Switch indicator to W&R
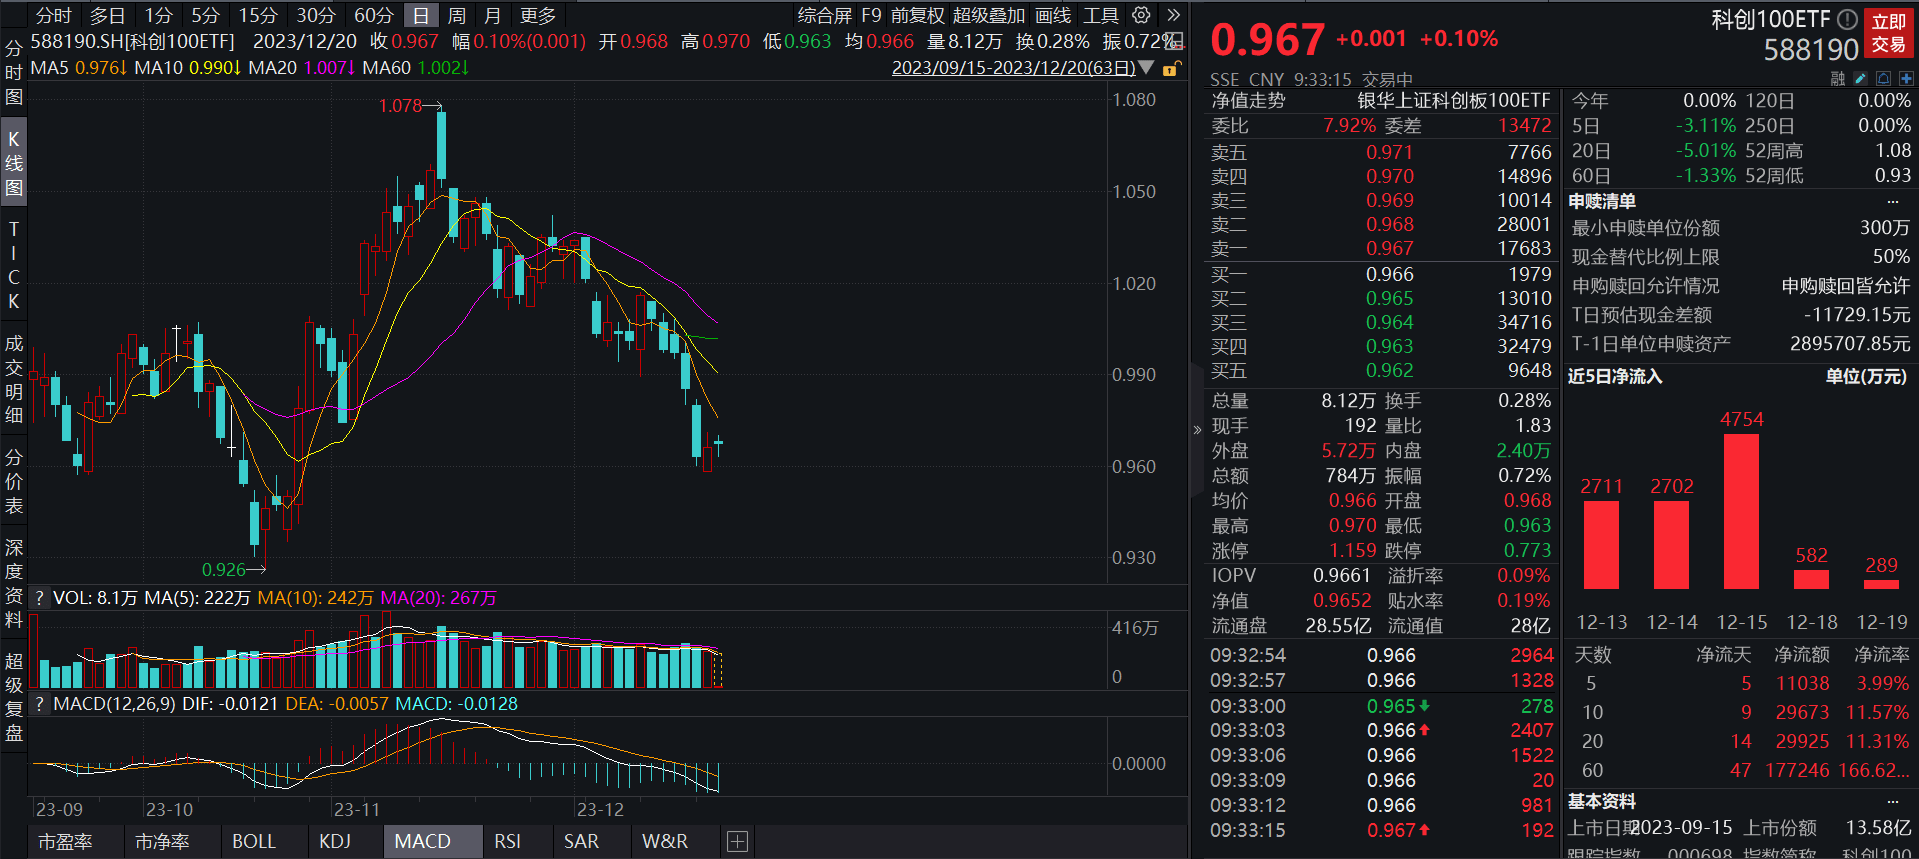This screenshot has height=859, width=1919. 665,841
